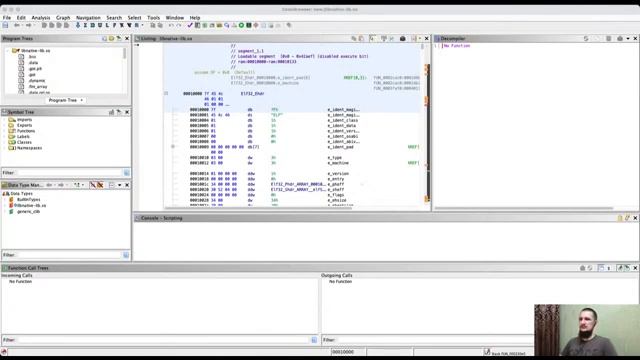Viewport: 640px width, 360px height.
Task: Open the Analysis menu
Action: click(41, 18)
